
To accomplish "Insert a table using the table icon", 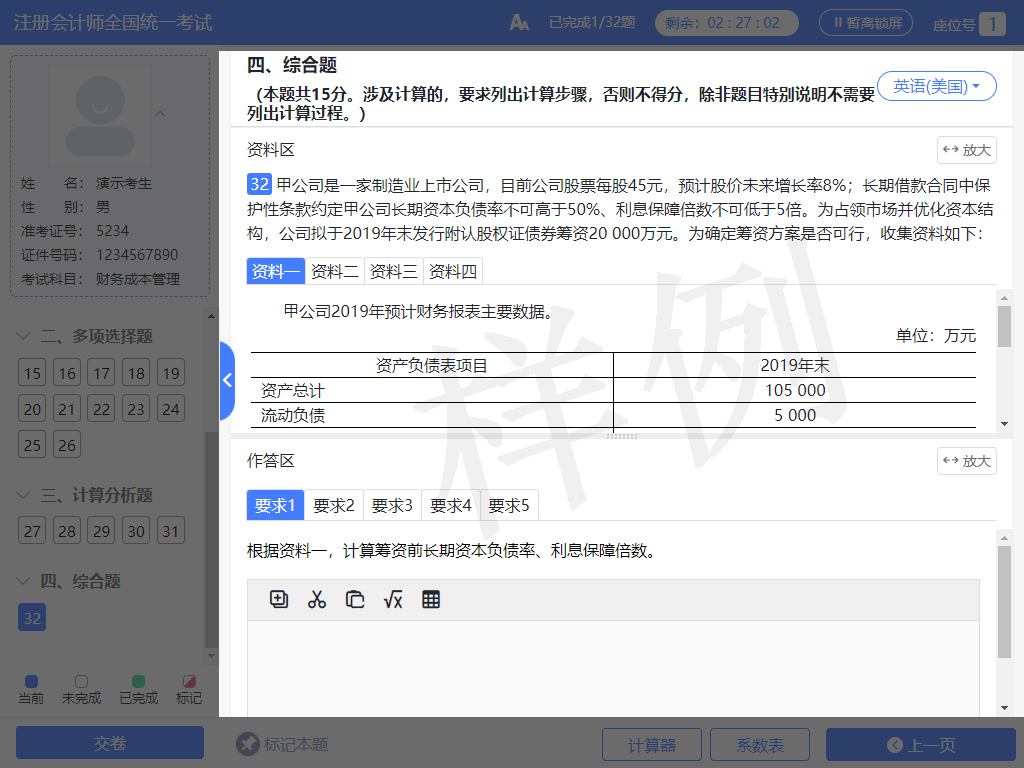I will pyautogui.click(x=430, y=600).
